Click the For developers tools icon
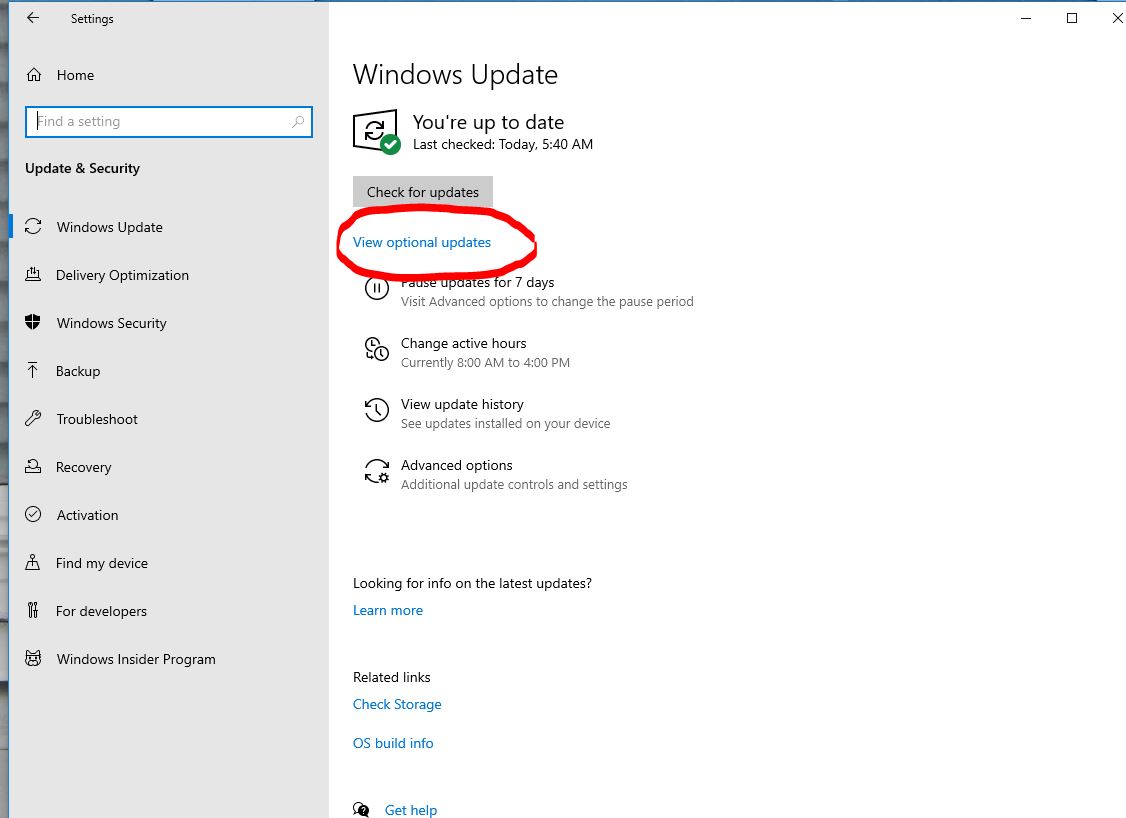The width and height of the screenshot is (1126, 818). pos(33,610)
